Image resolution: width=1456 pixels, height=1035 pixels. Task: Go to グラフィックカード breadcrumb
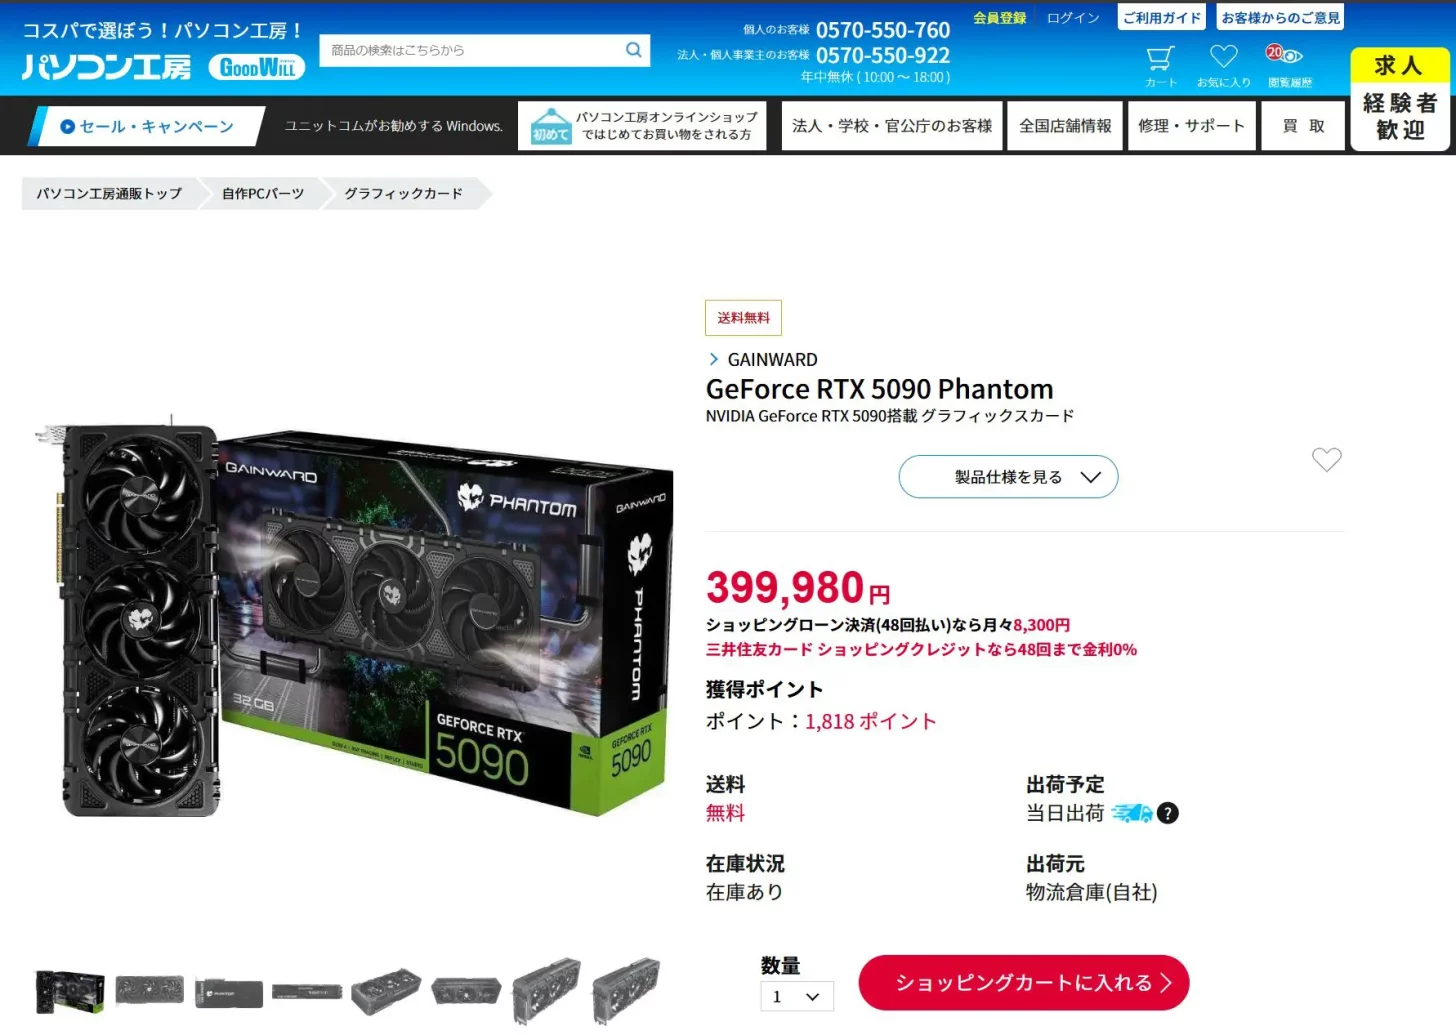pos(404,194)
